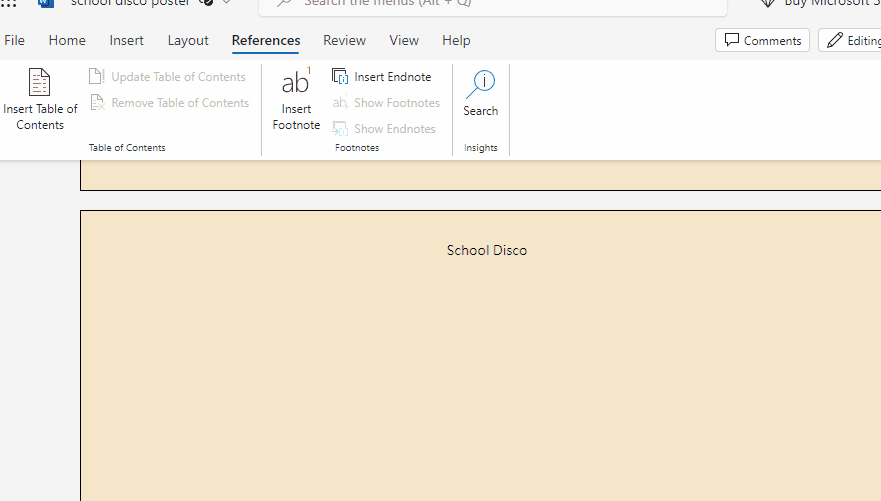Open the File menu
Viewport: 881px width, 501px height.
pyautogui.click(x=15, y=41)
